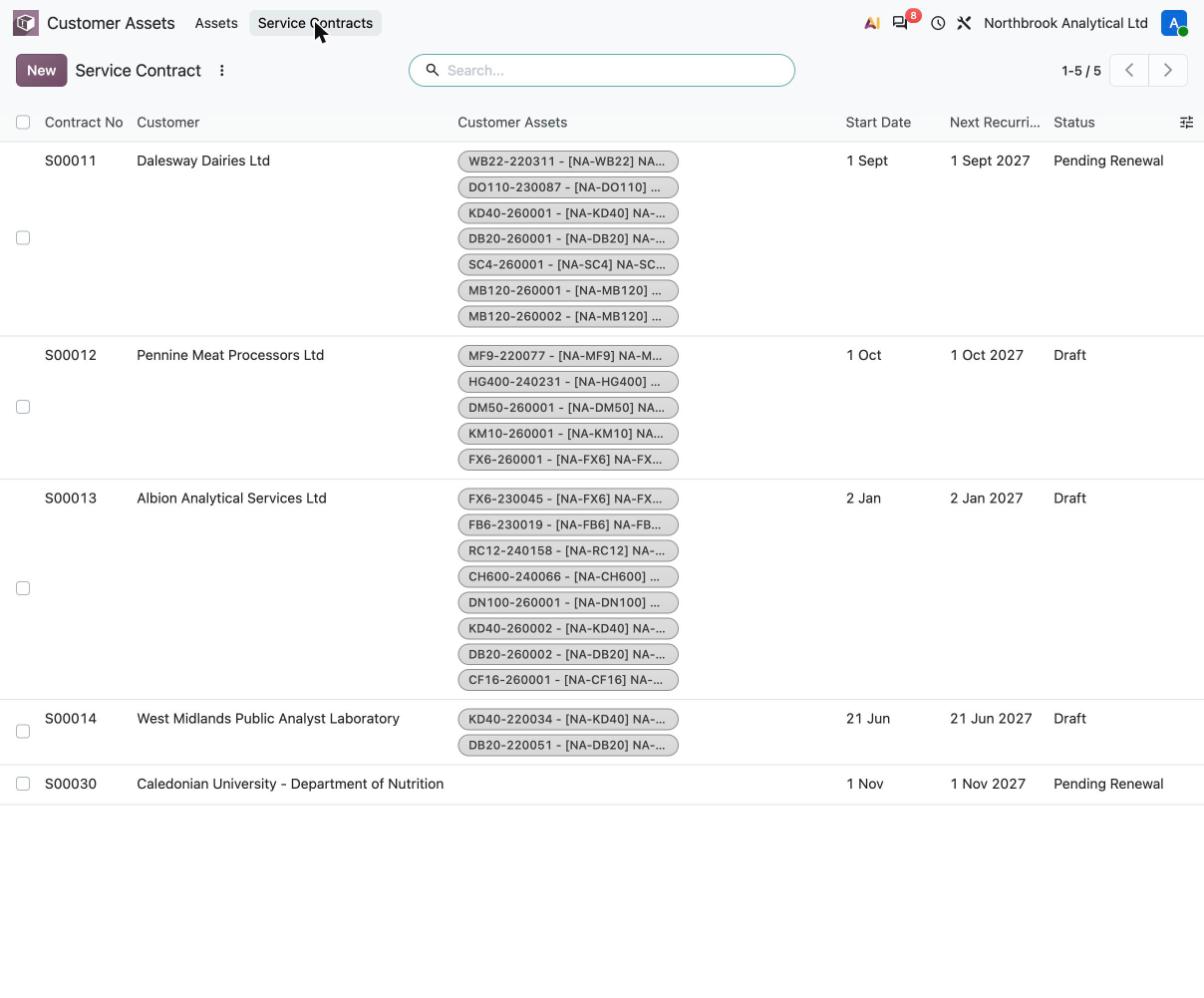Click the DB20-260002 asset tag
This screenshot has height=998, width=1204.
[x=568, y=655]
